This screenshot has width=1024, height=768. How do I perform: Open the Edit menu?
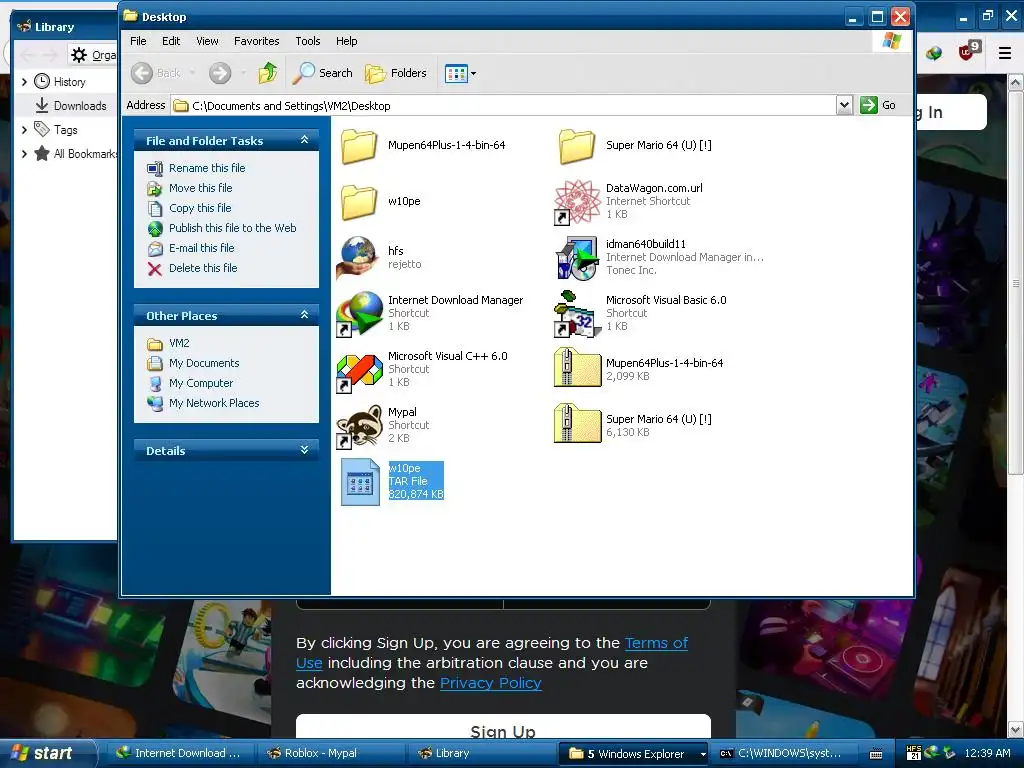[171, 41]
